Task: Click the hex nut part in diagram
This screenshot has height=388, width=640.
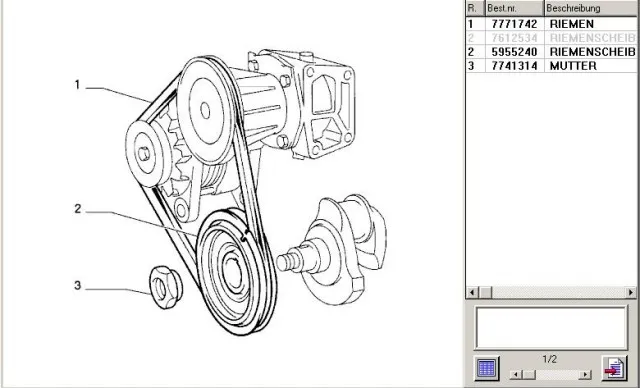Action: click(166, 287)
